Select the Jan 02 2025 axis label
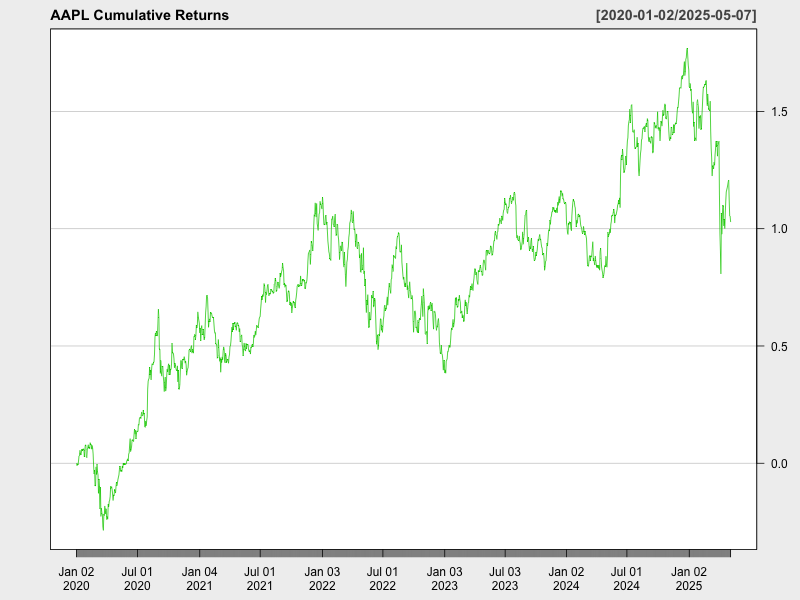The image size is (800, 600). pos(689,579)
